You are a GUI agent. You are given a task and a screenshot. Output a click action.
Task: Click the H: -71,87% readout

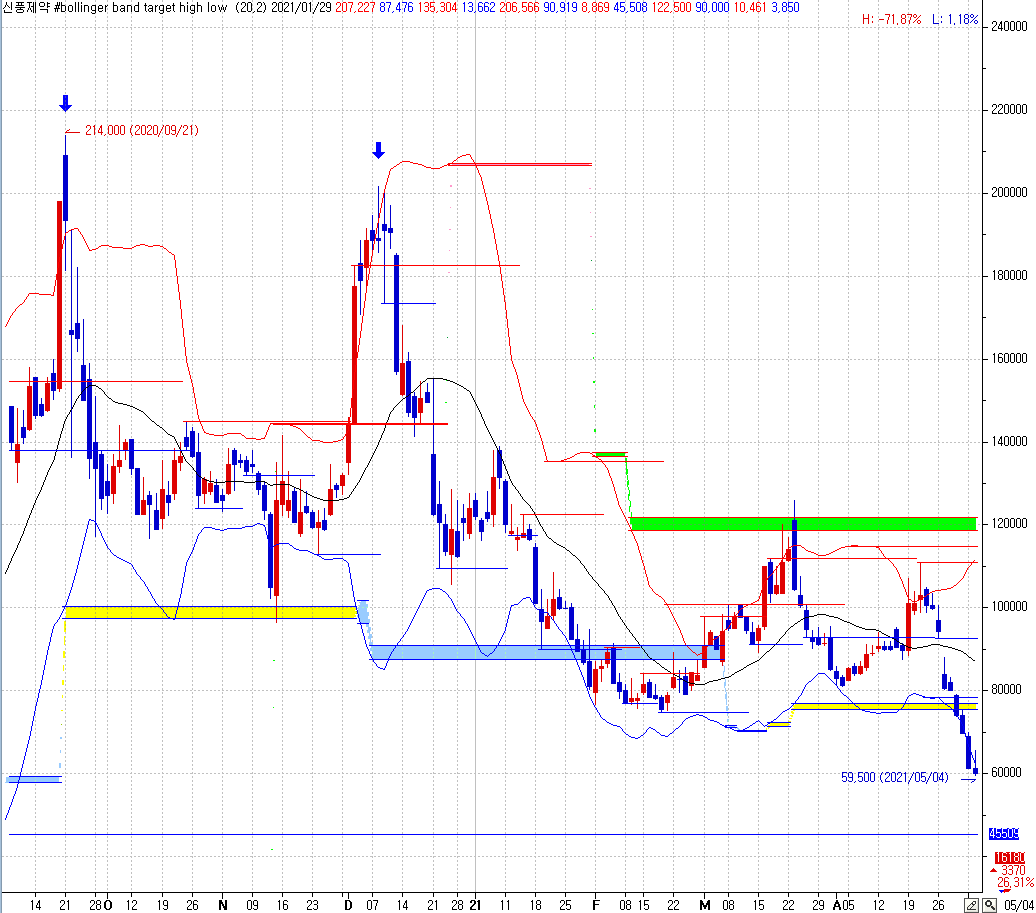point(891,19)
